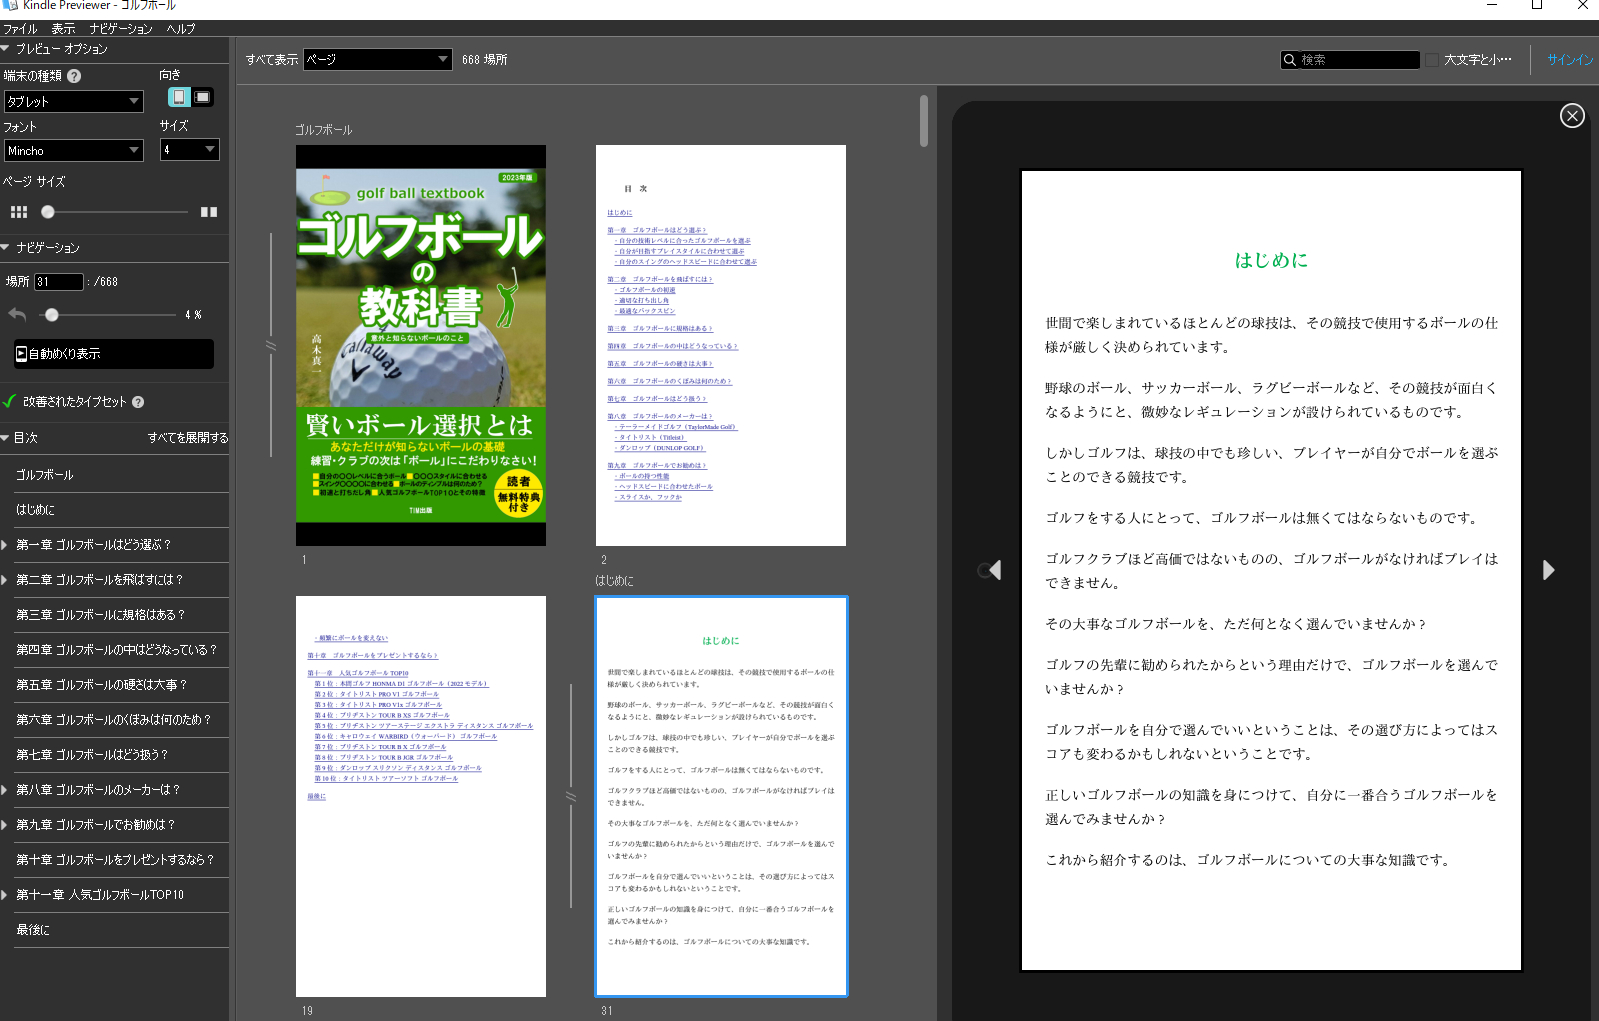Open the ヘルプ menu
The image size is (1599, 1021).
[181, 29]
